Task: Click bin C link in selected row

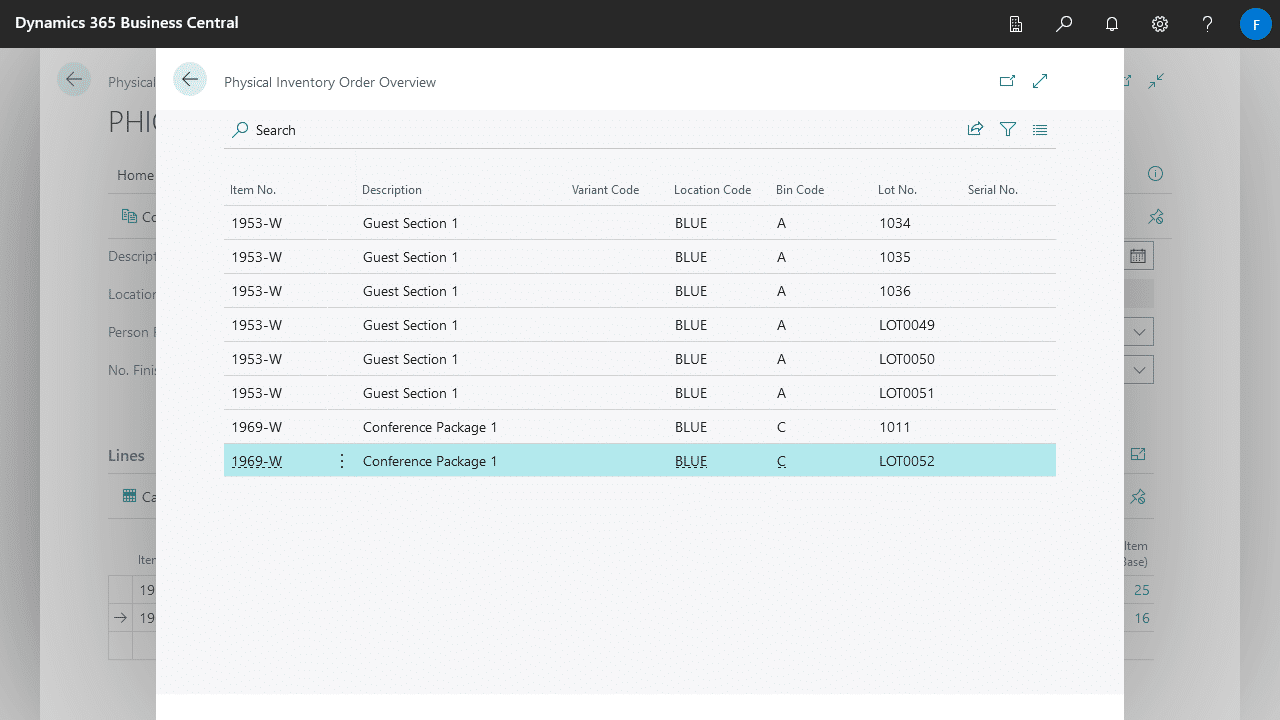Action: click(781, 461)
